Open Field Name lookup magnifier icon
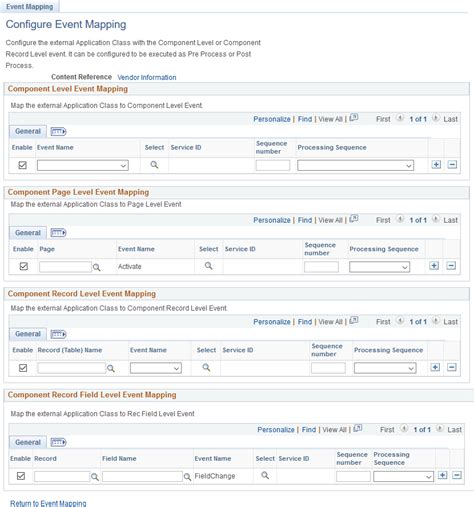 [187, 477]
